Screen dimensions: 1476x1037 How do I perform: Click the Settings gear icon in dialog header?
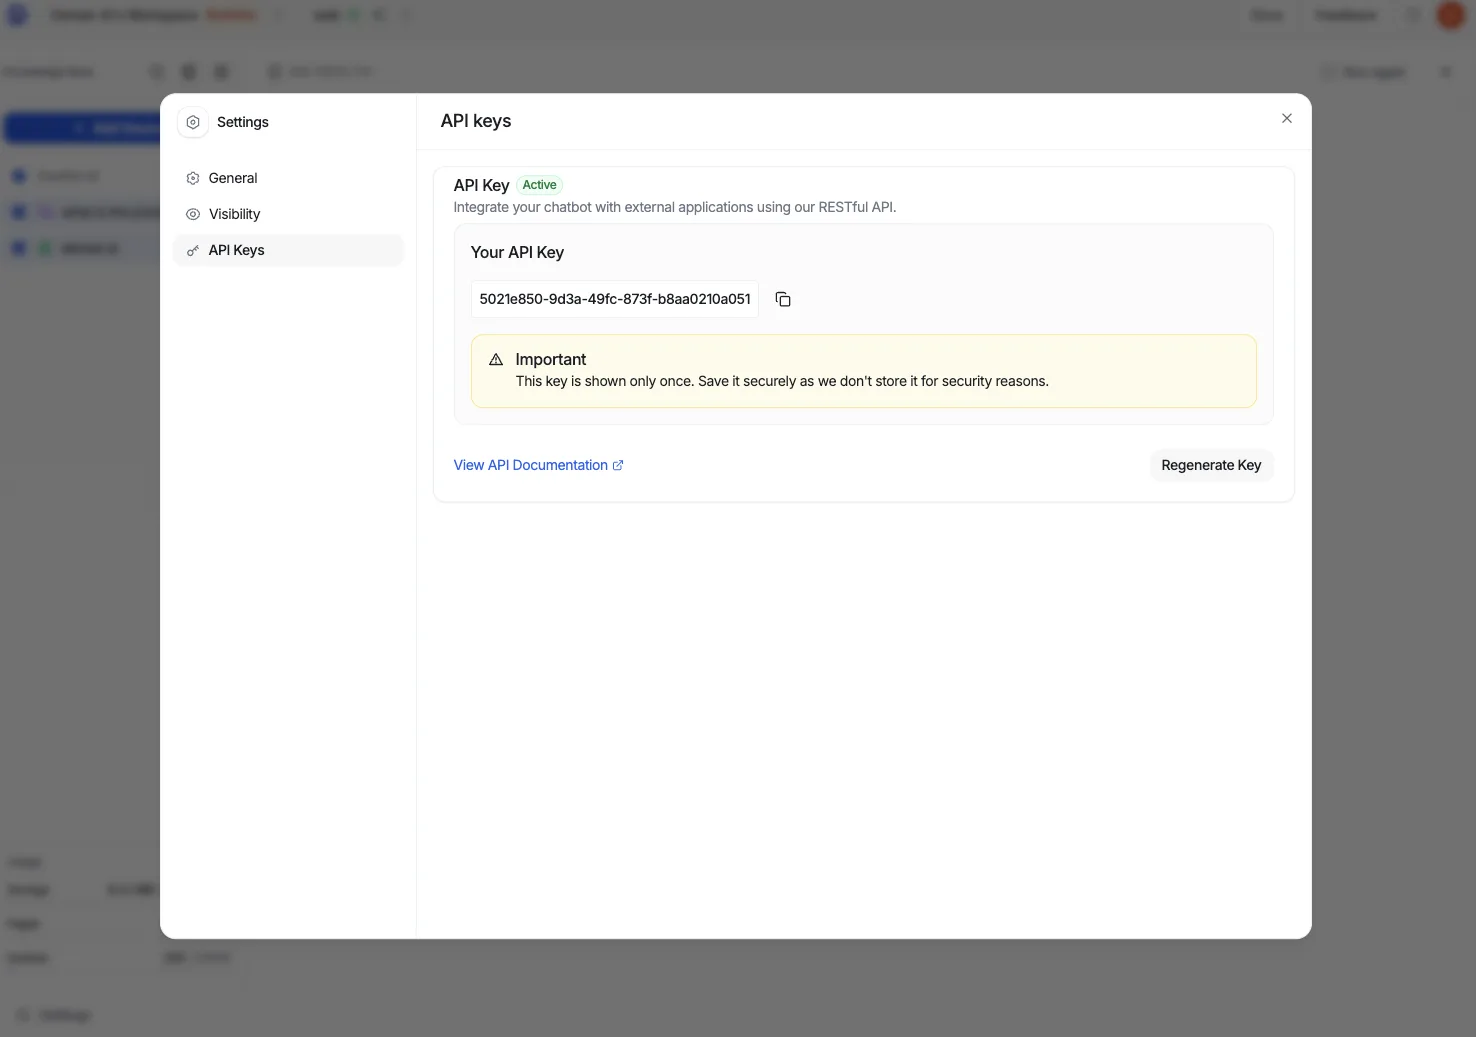[193, 122]
